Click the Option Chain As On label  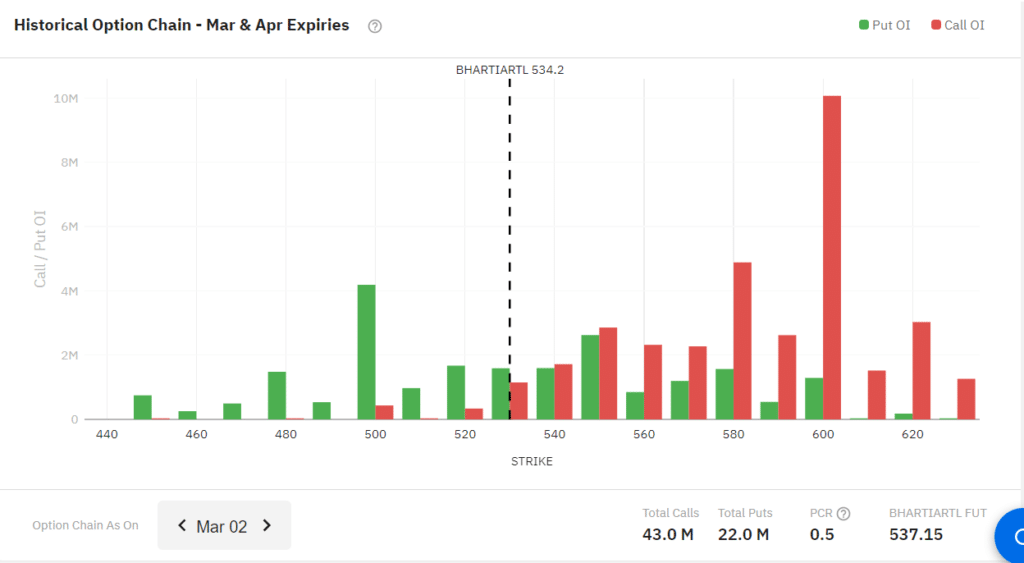click(86, 525)
